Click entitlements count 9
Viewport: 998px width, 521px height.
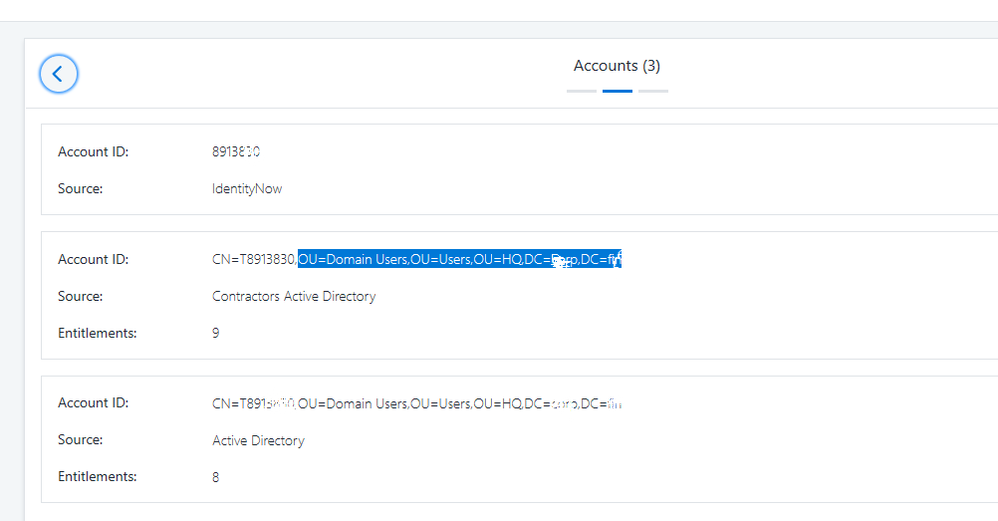tap(216, 333)
